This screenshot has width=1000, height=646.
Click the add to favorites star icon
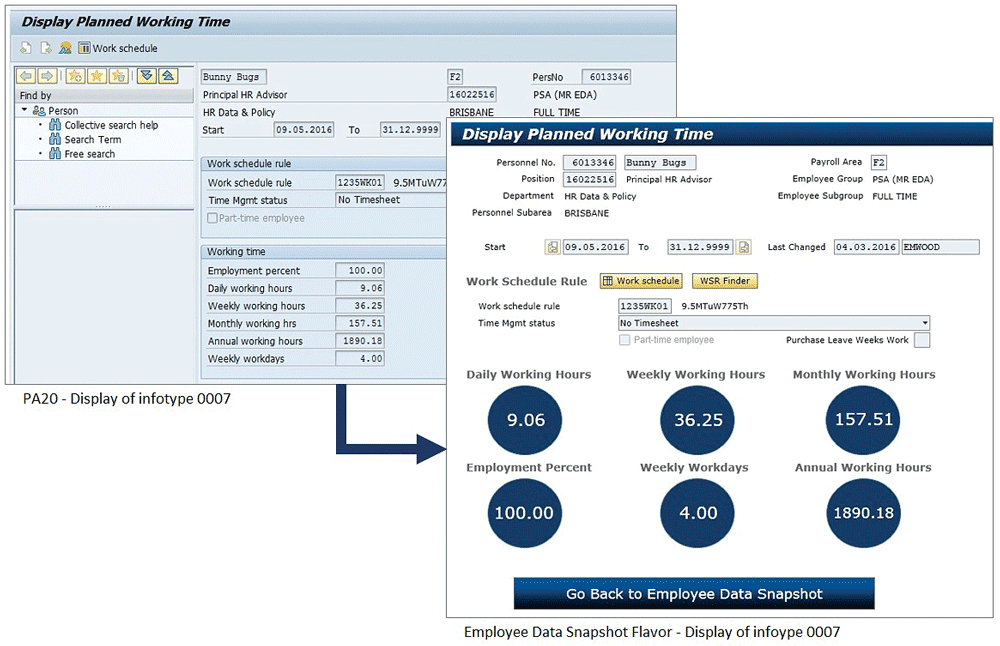[x=75, y=76]
